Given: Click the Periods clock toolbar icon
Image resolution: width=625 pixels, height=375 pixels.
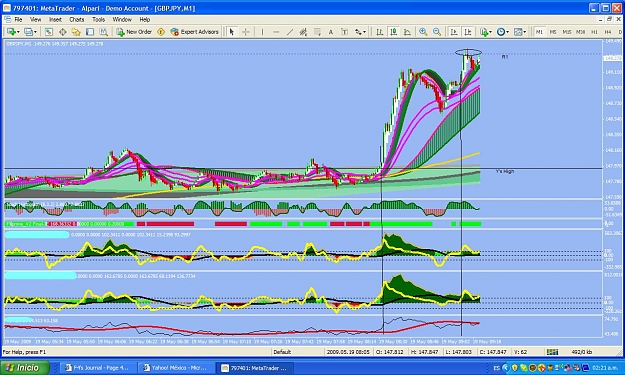Looking at the screenshot, I should (501, 32).
